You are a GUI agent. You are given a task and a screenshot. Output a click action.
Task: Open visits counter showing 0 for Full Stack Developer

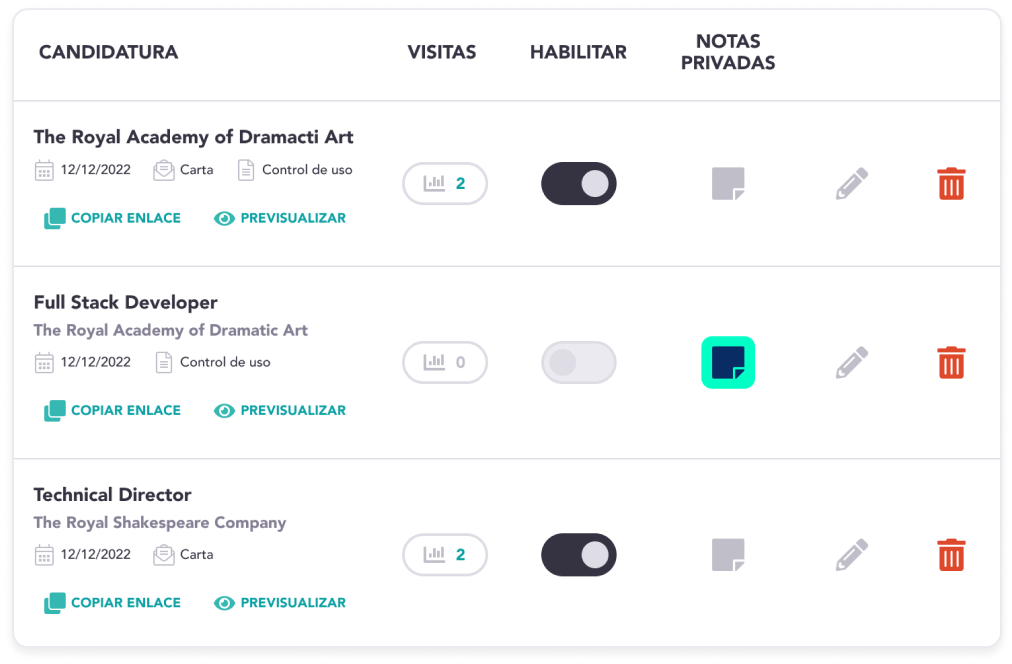(445, 363)
